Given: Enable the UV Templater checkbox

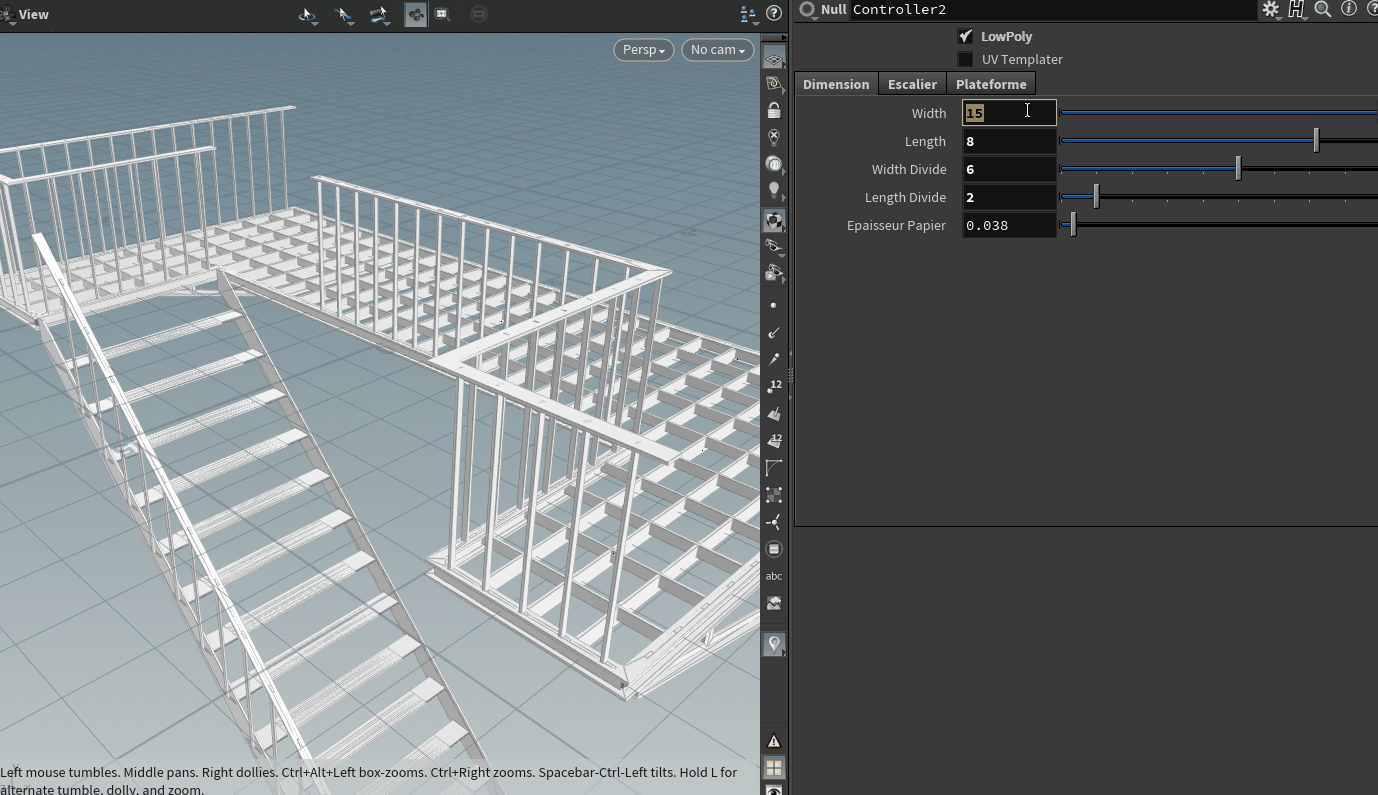Looking at the screenshot, I should pos(965,59).
